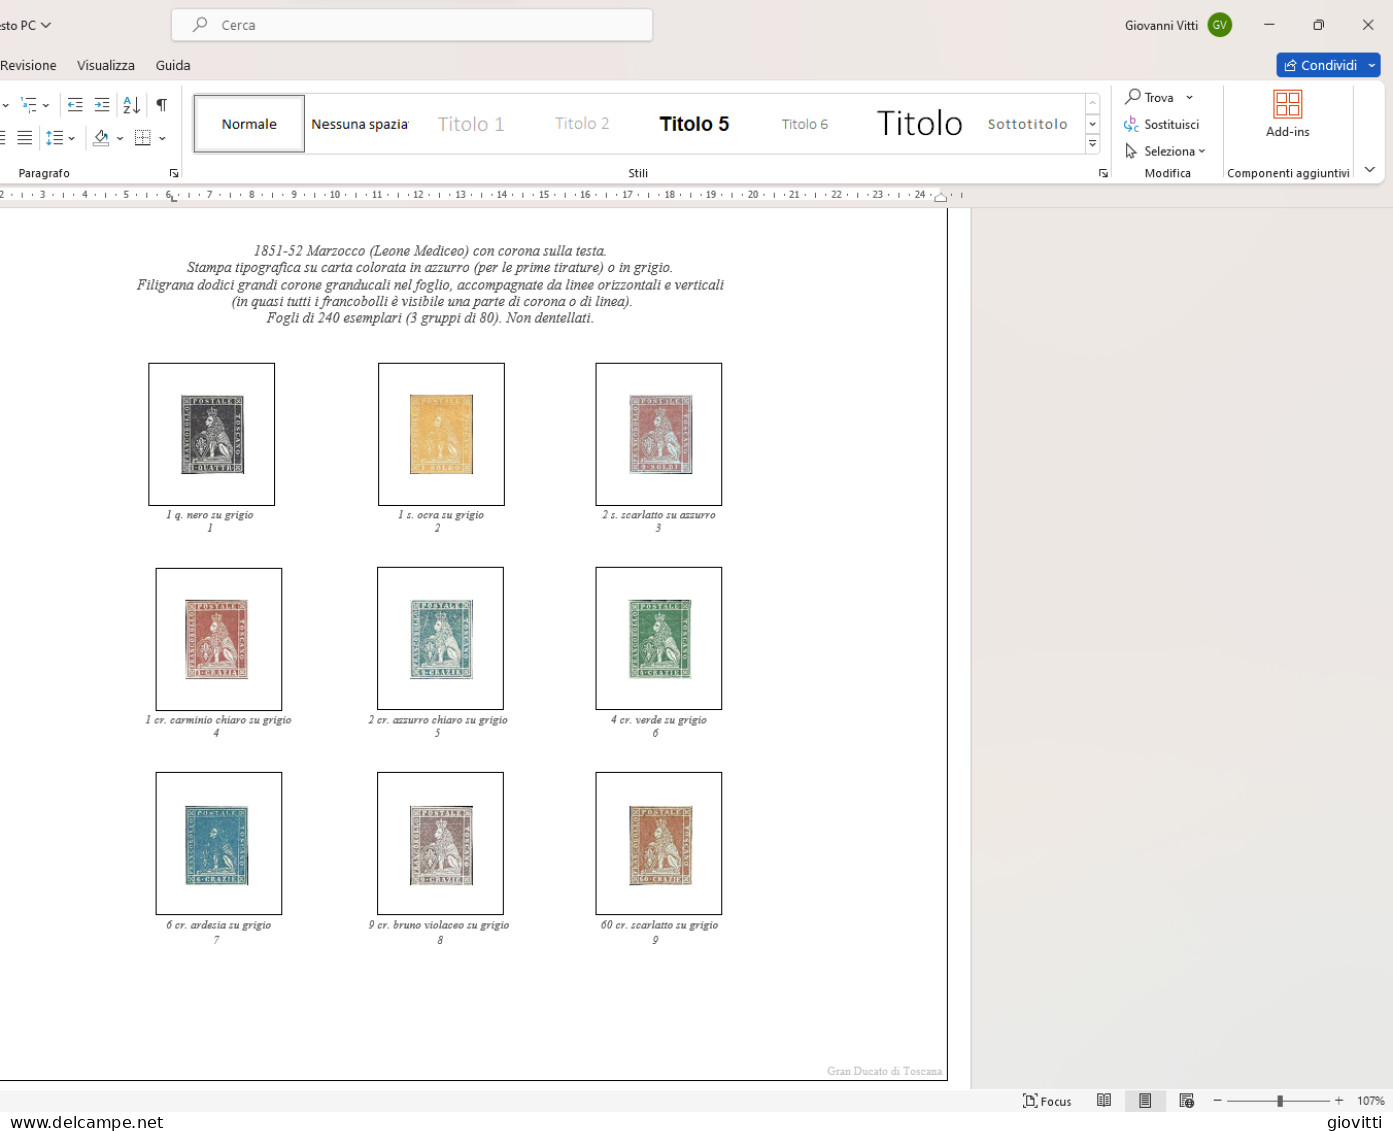Click the 'Gran Ducato di Toscana' footer text

pyautogui.click(x=884, y=1071)
